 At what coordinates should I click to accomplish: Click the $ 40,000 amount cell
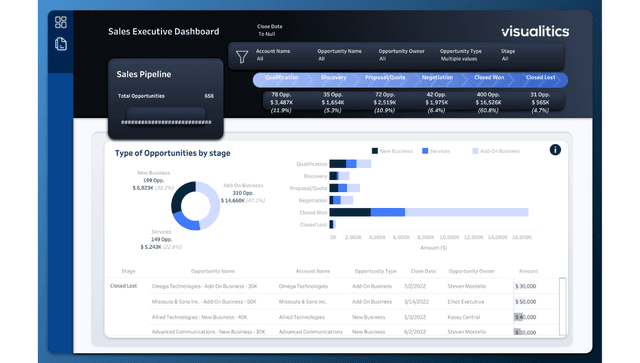coord(526,317)
